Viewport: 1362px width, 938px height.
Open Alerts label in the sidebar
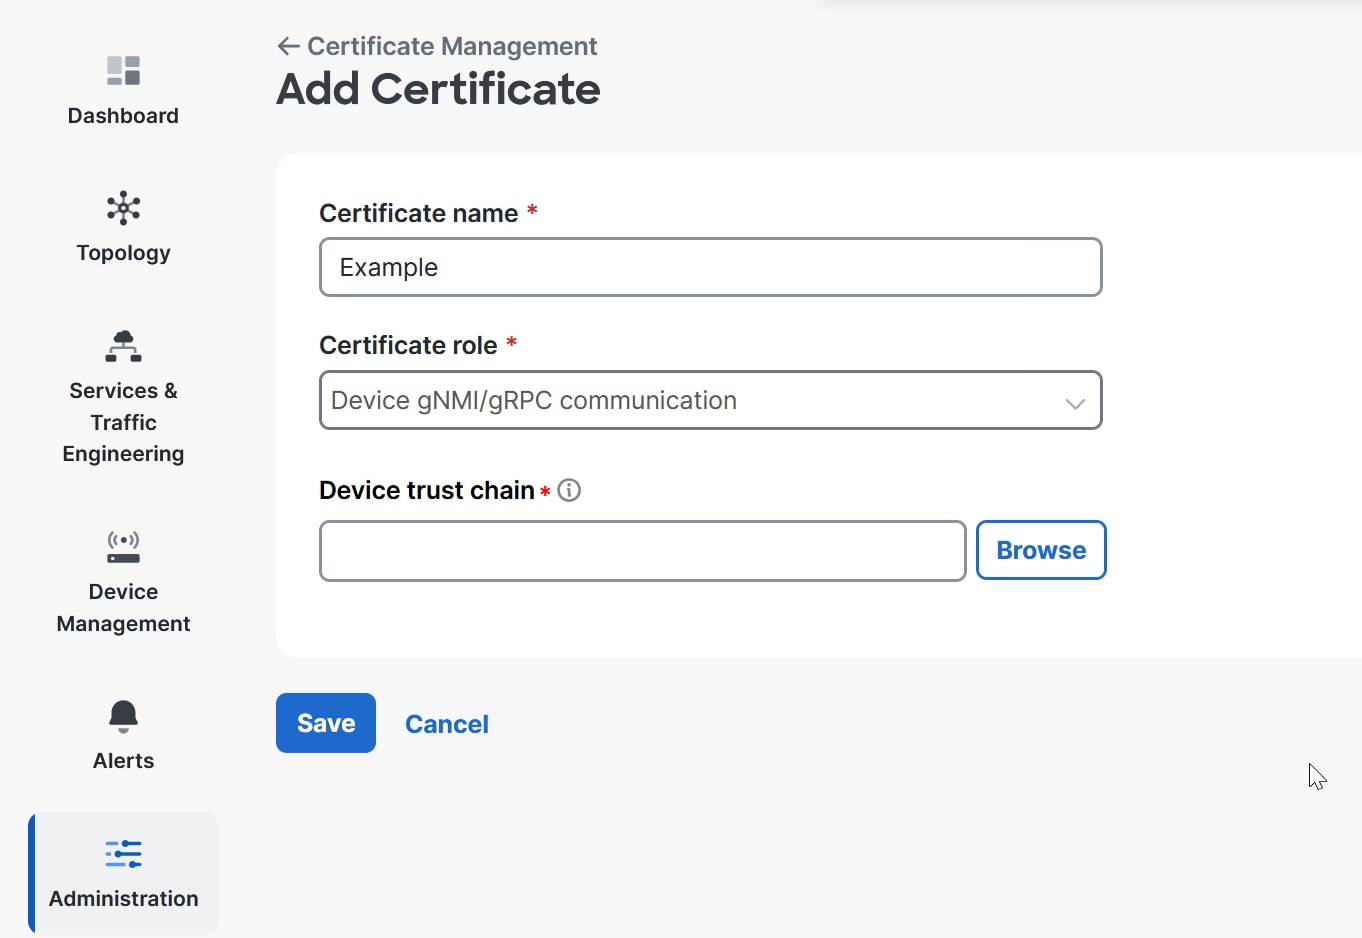(123, 761)
